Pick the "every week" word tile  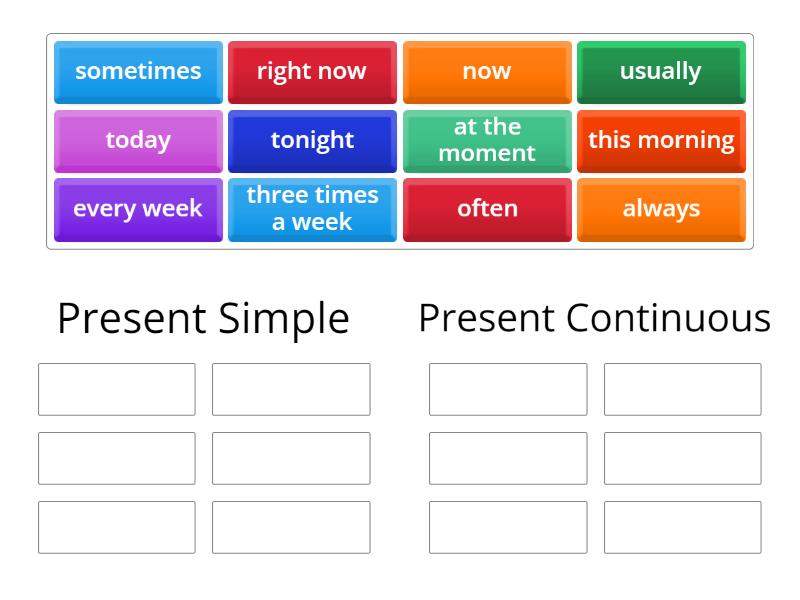(137, 209)
